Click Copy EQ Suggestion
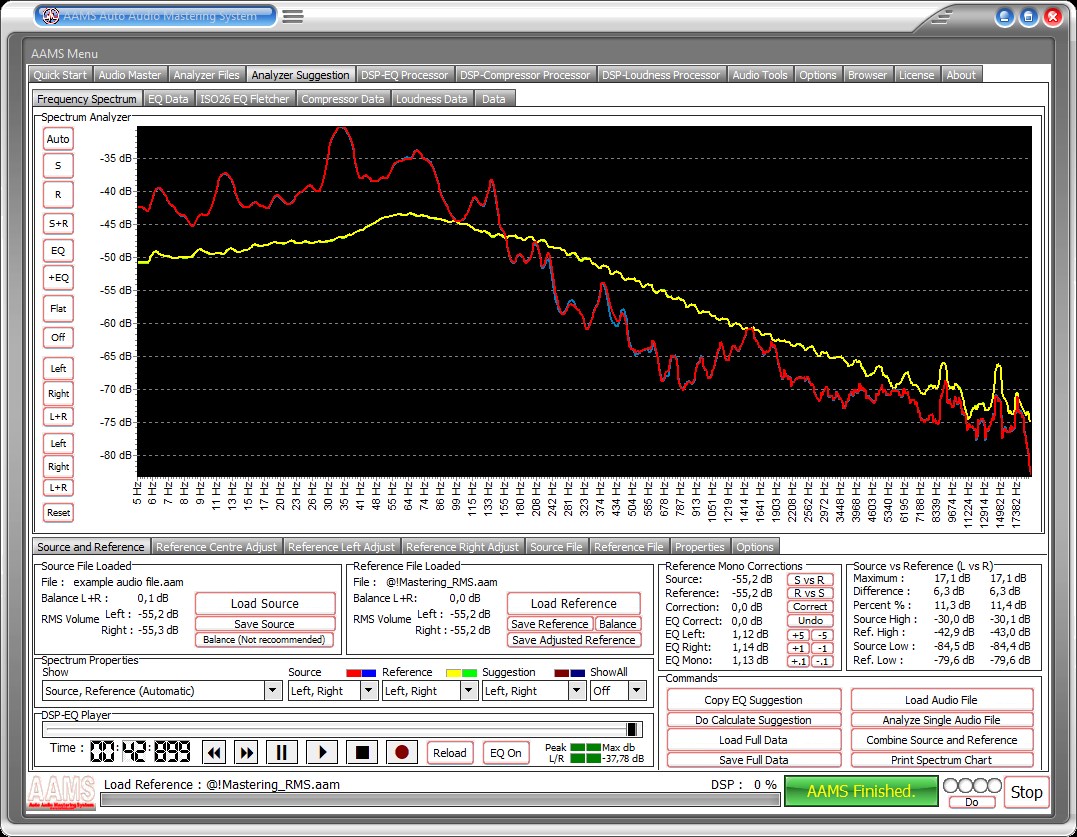The height and width of the screenshot is (837, 1077). coord(753,700)
